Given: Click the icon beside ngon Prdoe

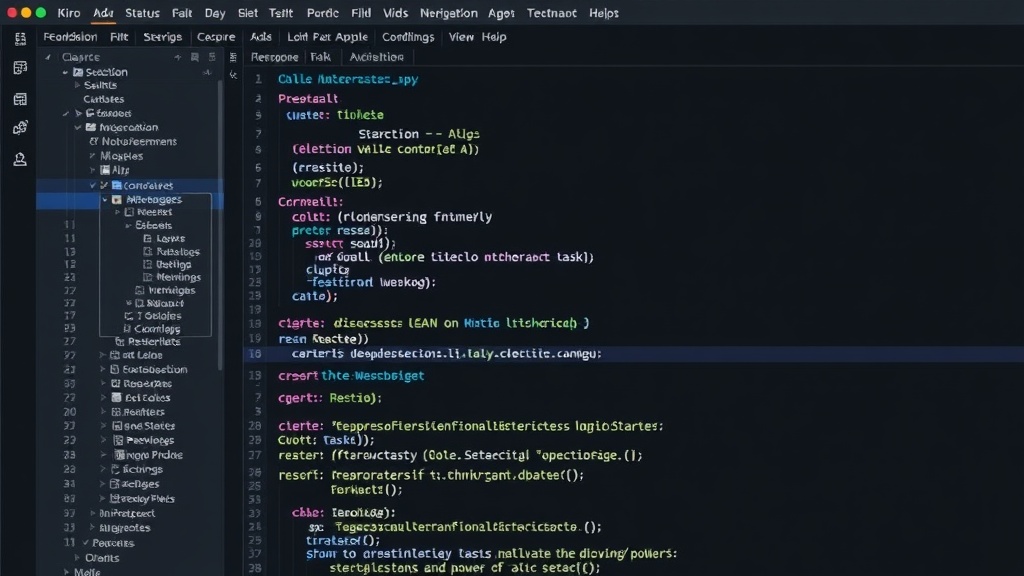Looking at the screenshot, I should 120,455.
